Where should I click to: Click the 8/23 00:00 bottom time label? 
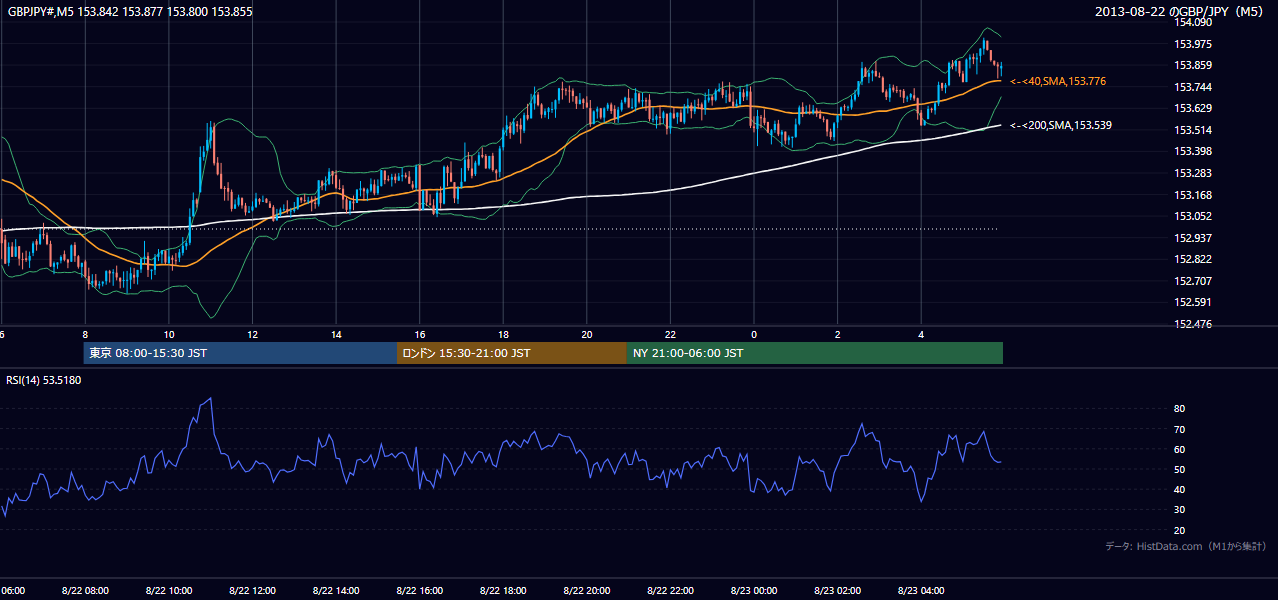point(754,591)
